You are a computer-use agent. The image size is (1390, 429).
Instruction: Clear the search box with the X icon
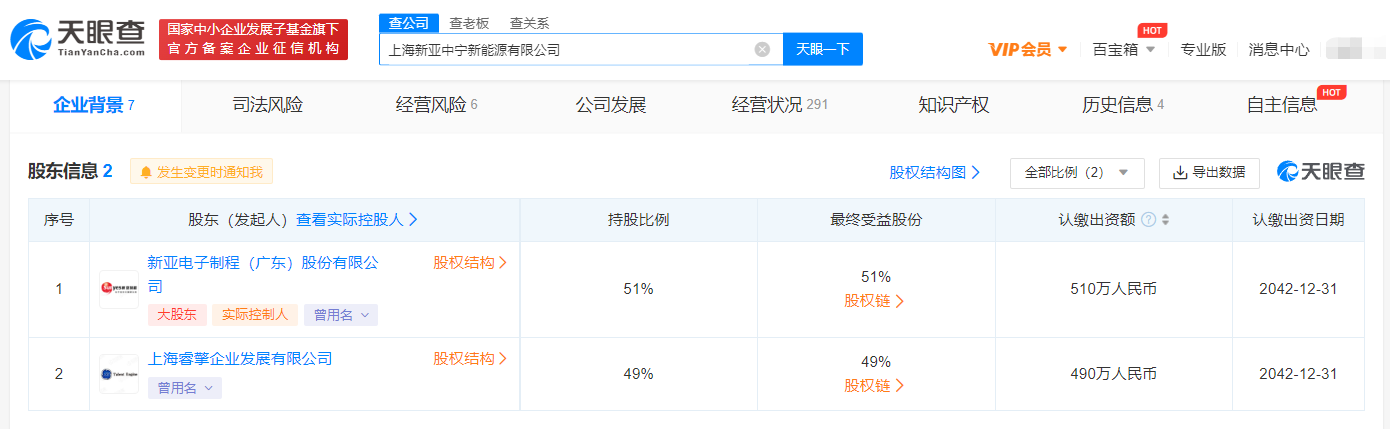[762, 49]
